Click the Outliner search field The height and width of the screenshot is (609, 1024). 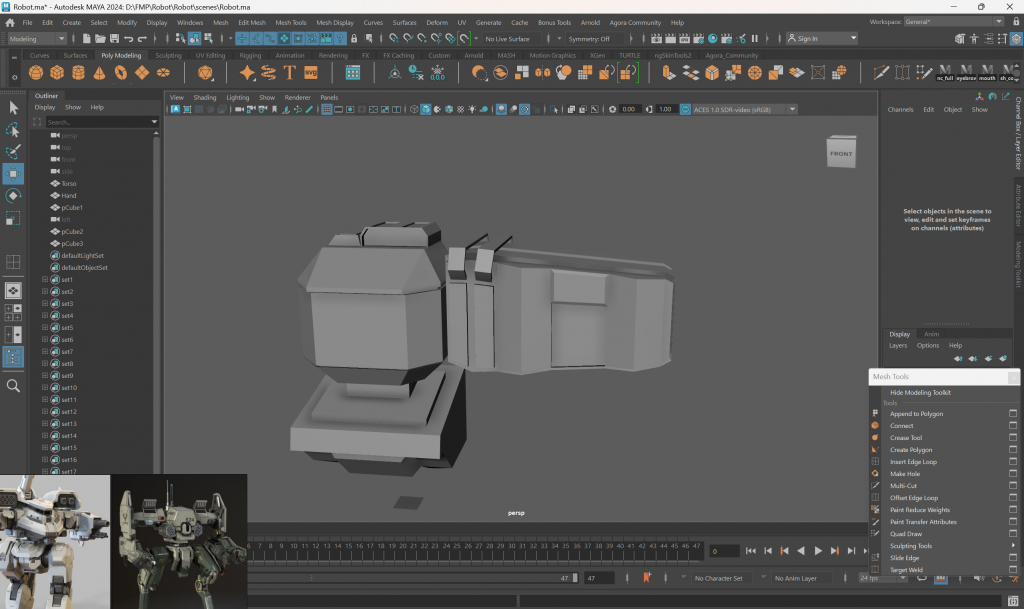(x=97, y=122)
